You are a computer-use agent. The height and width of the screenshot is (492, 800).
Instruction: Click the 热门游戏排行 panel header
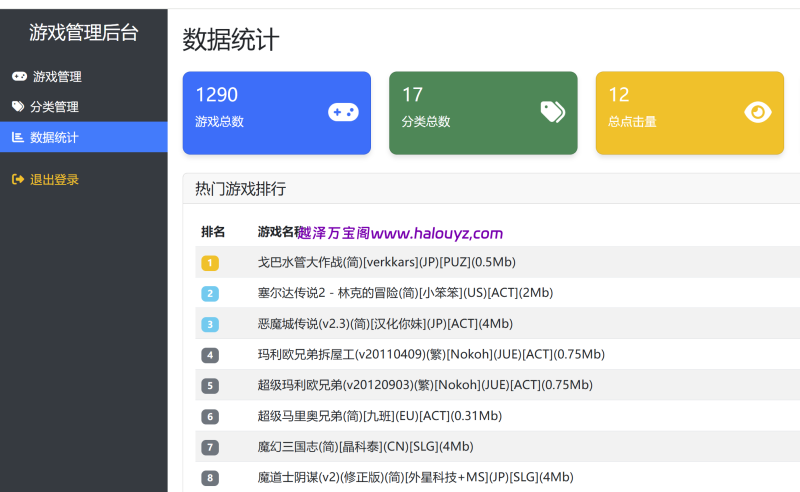(491, 189)
